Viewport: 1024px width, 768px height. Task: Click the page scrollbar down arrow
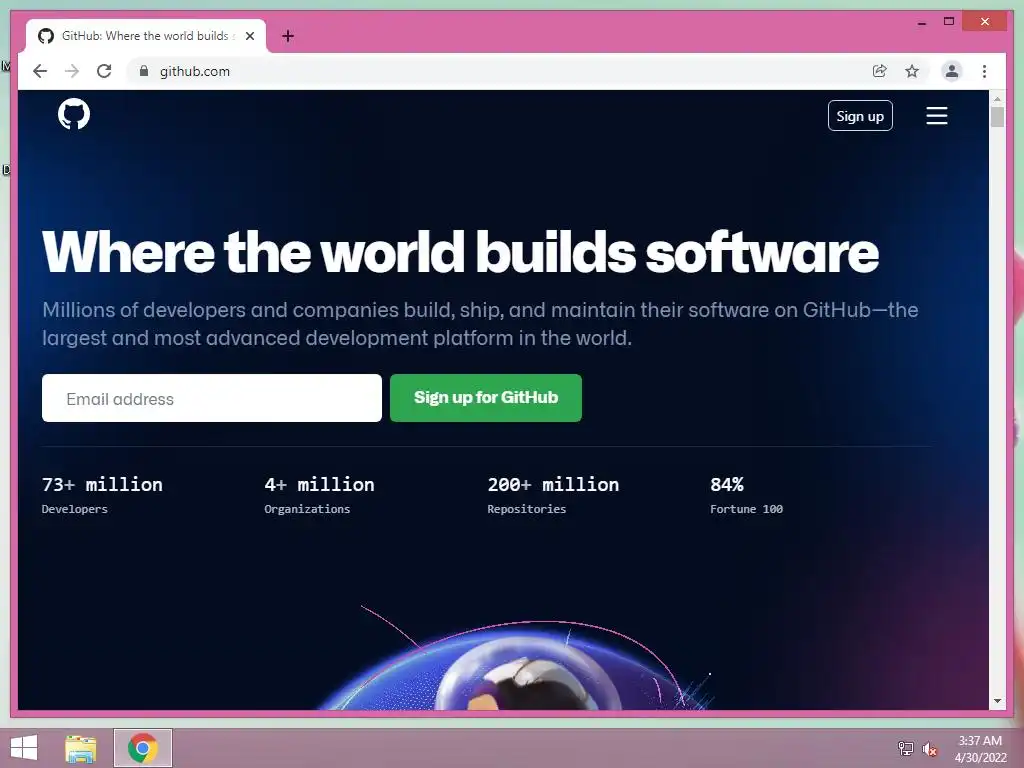997,701
